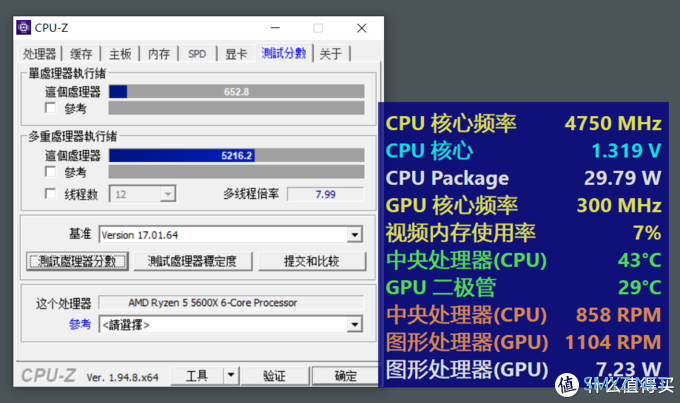680x403 pixels.
Task: Switch to the 处理器 tab
Action: point(39,54)
